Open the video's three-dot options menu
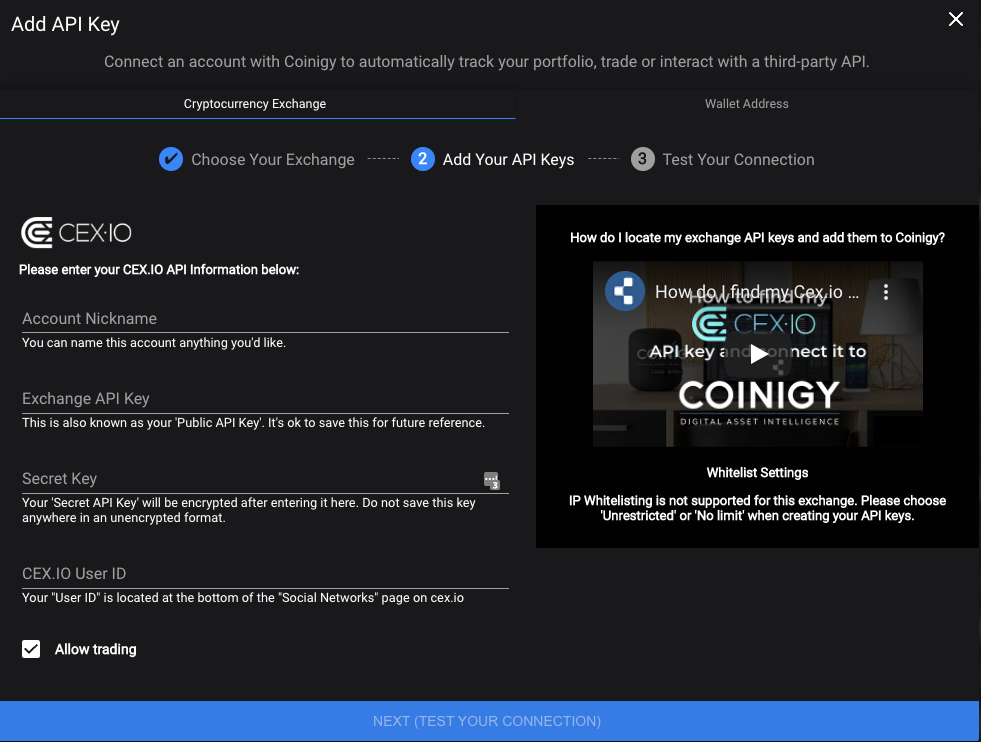Image resolution: width=981 pixels, height=742 pixels. 886,292
